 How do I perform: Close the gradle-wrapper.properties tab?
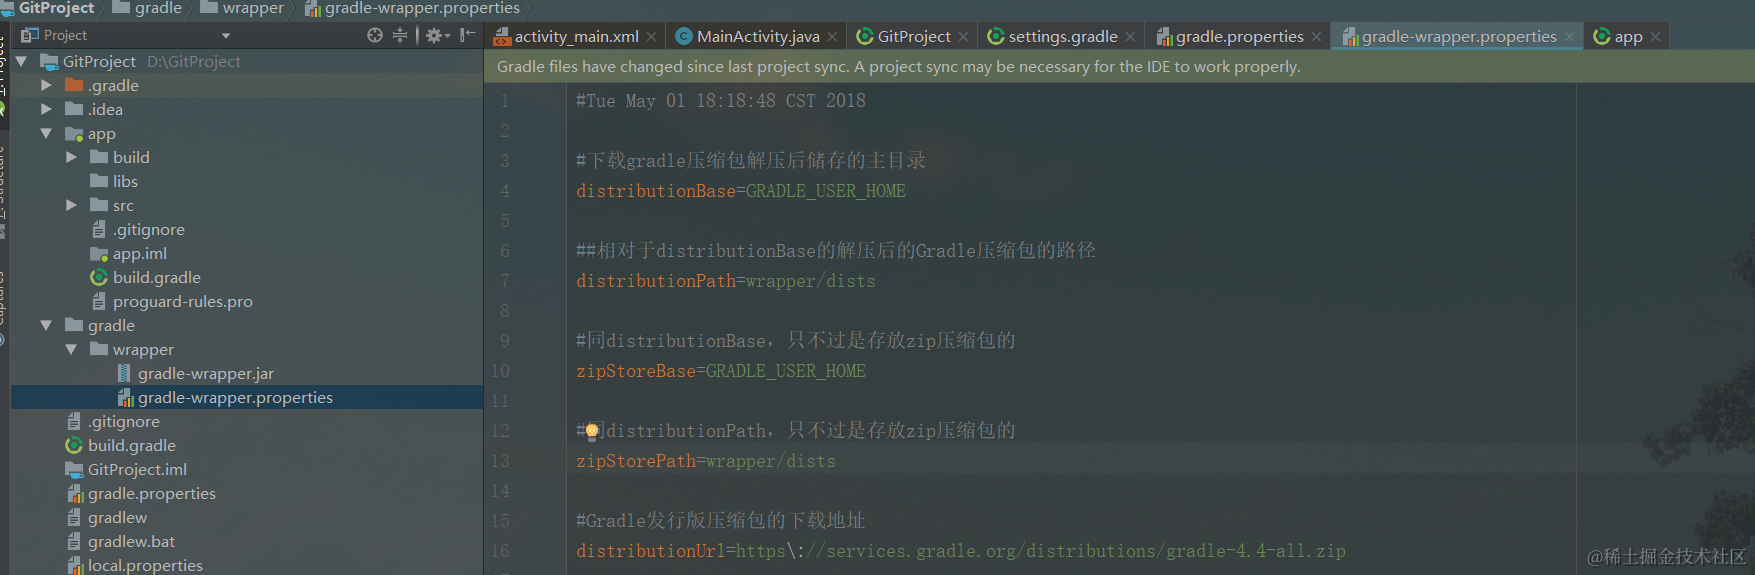coord(1569,37)
